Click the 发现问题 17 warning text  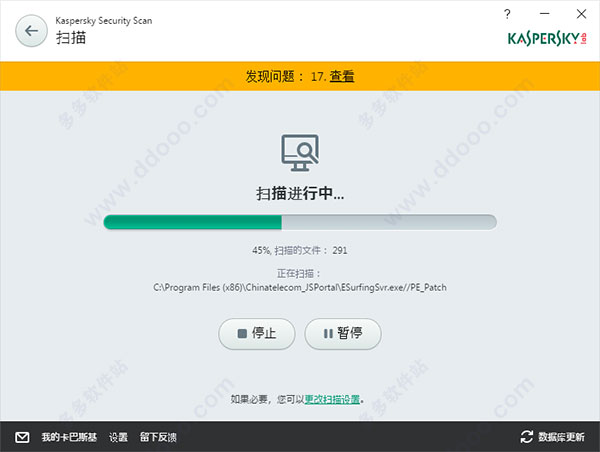(x=285, y=76)
